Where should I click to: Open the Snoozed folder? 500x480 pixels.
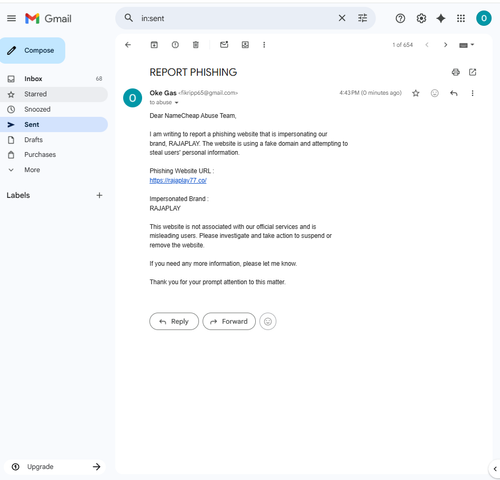point(53,109)
